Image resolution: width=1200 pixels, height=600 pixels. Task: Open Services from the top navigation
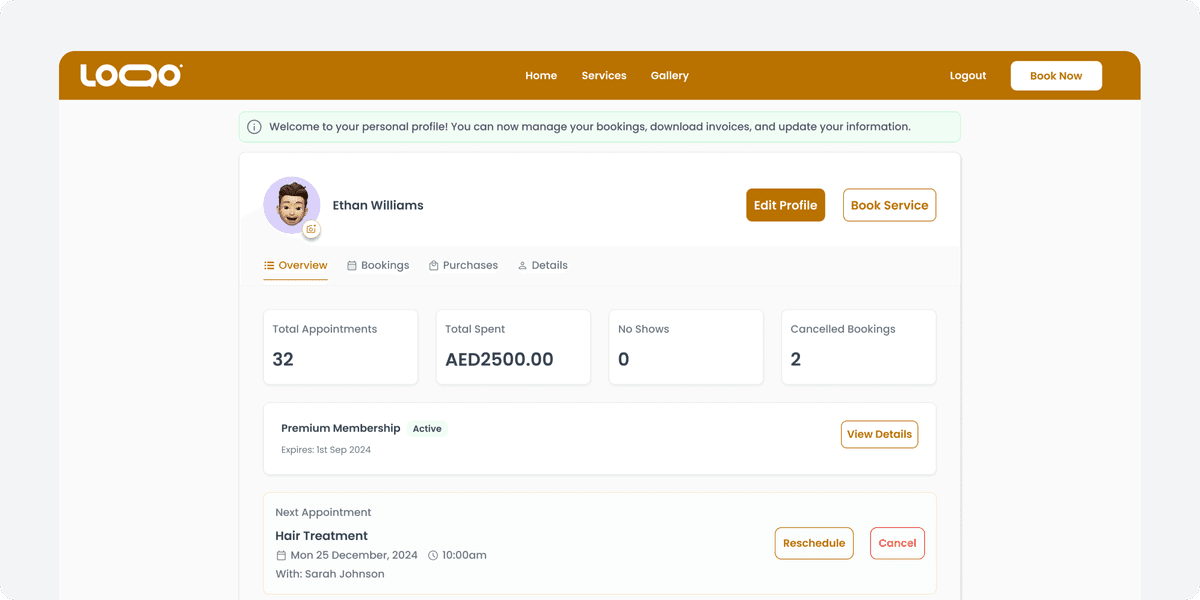click(x=604, y=76)
